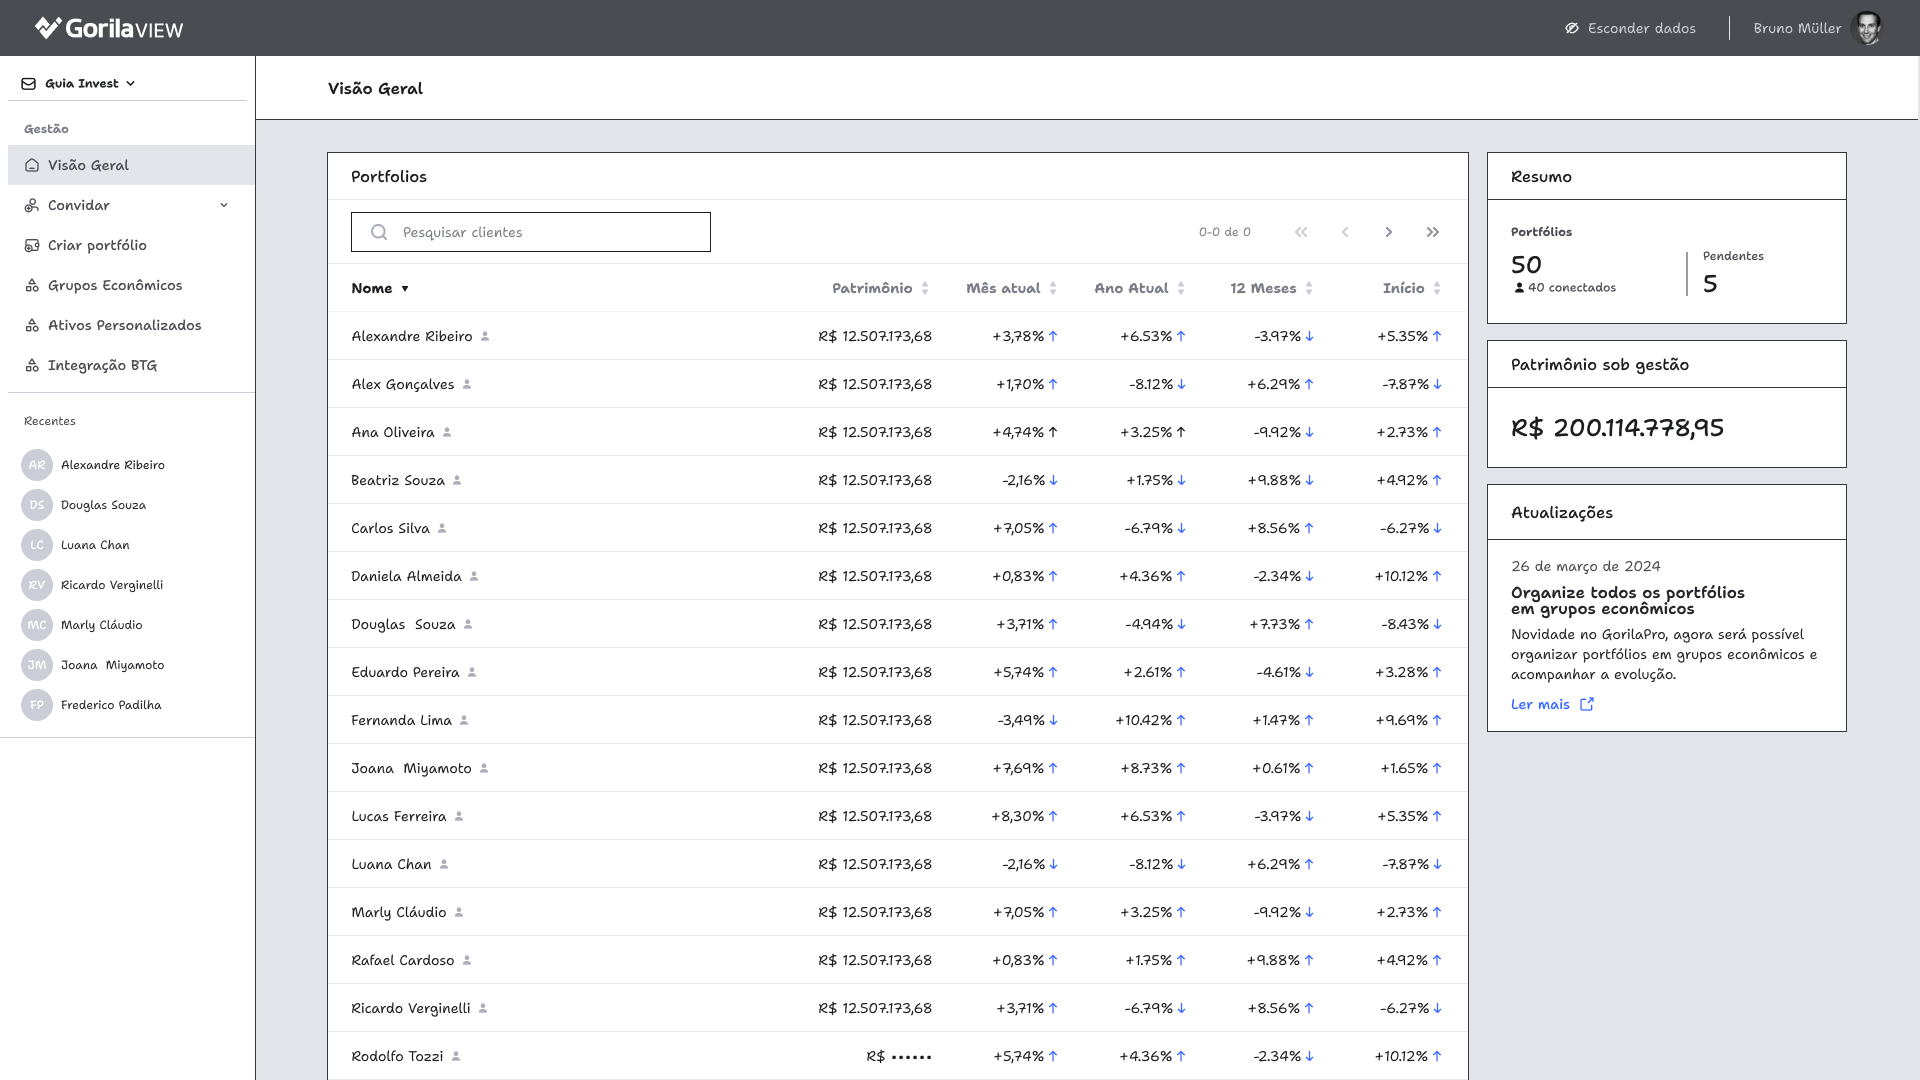Click the Pendentes count 5
The height and width of the screenshot is (1080, 1920).
click(x=1710, y=284)
